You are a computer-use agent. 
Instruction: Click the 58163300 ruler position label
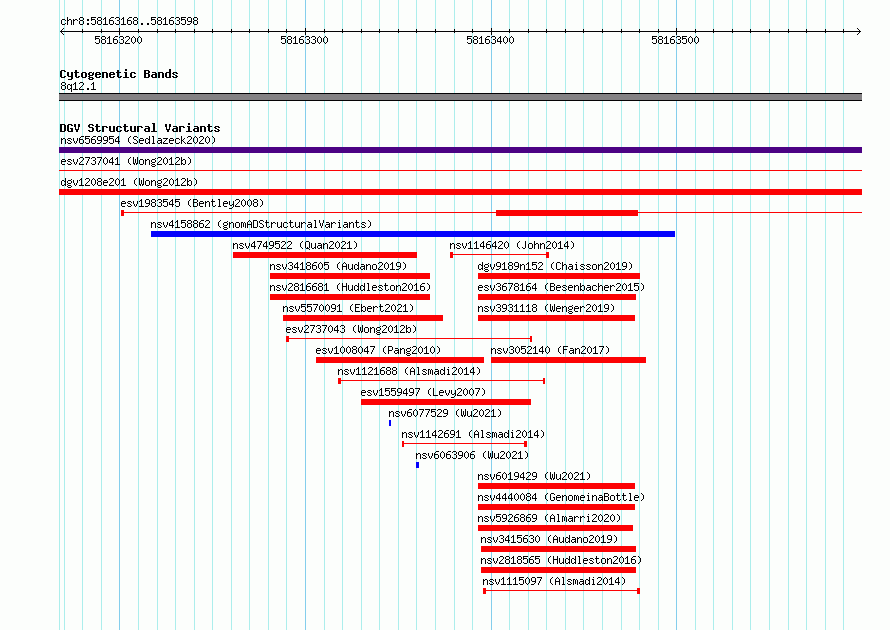click(304, 40)
